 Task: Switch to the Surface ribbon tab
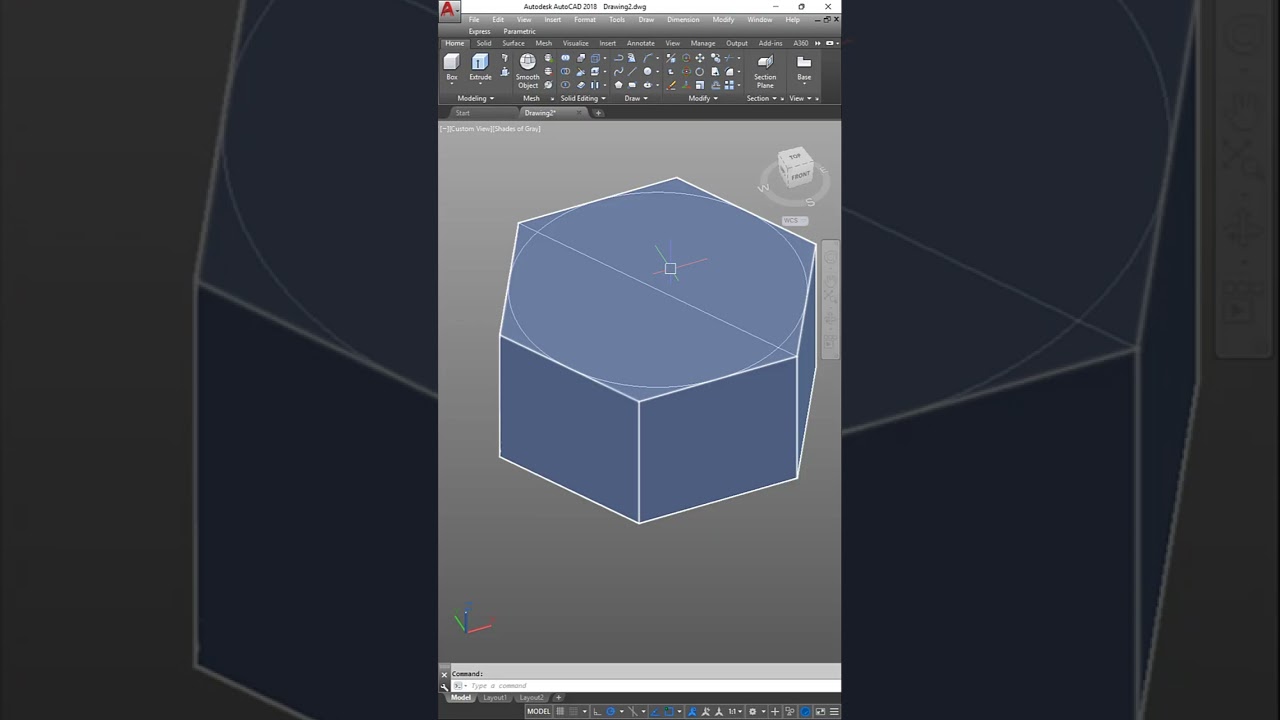513,43
